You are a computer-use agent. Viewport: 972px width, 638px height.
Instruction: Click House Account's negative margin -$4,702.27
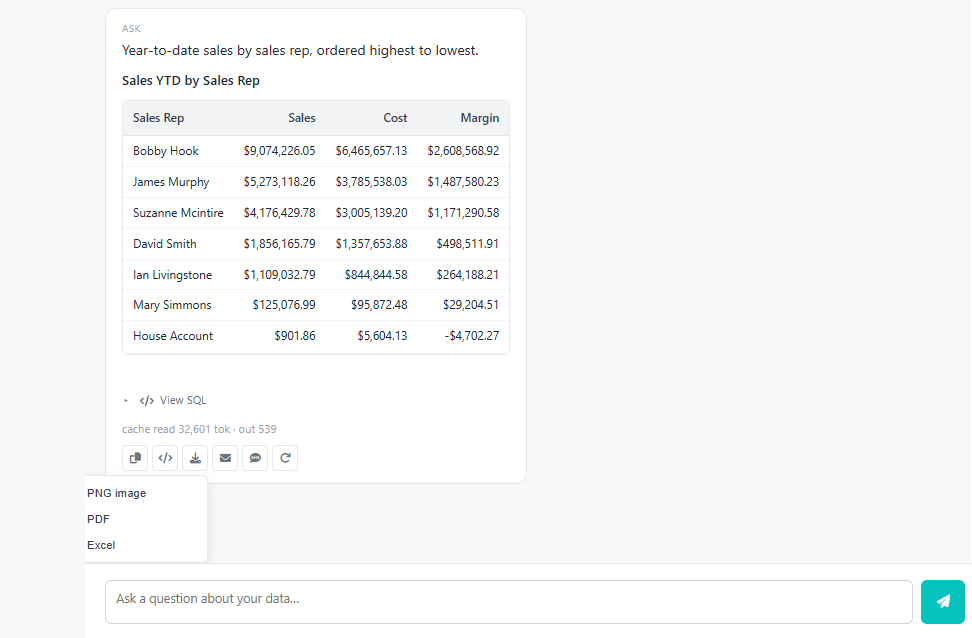472,336
